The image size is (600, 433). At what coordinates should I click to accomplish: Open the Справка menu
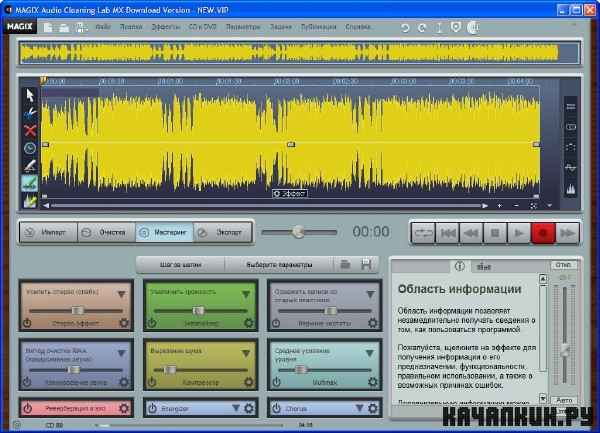tap(358, 27)
